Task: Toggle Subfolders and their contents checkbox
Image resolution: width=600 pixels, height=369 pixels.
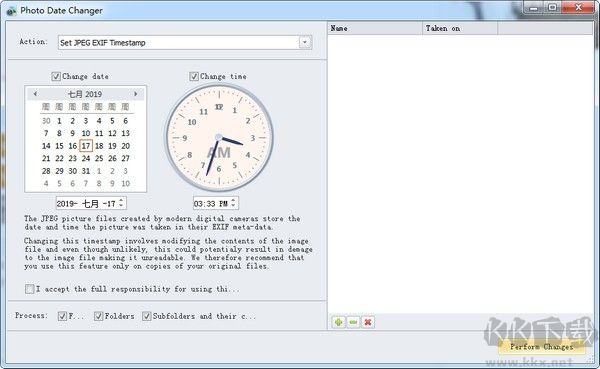Action: point(147,316)
